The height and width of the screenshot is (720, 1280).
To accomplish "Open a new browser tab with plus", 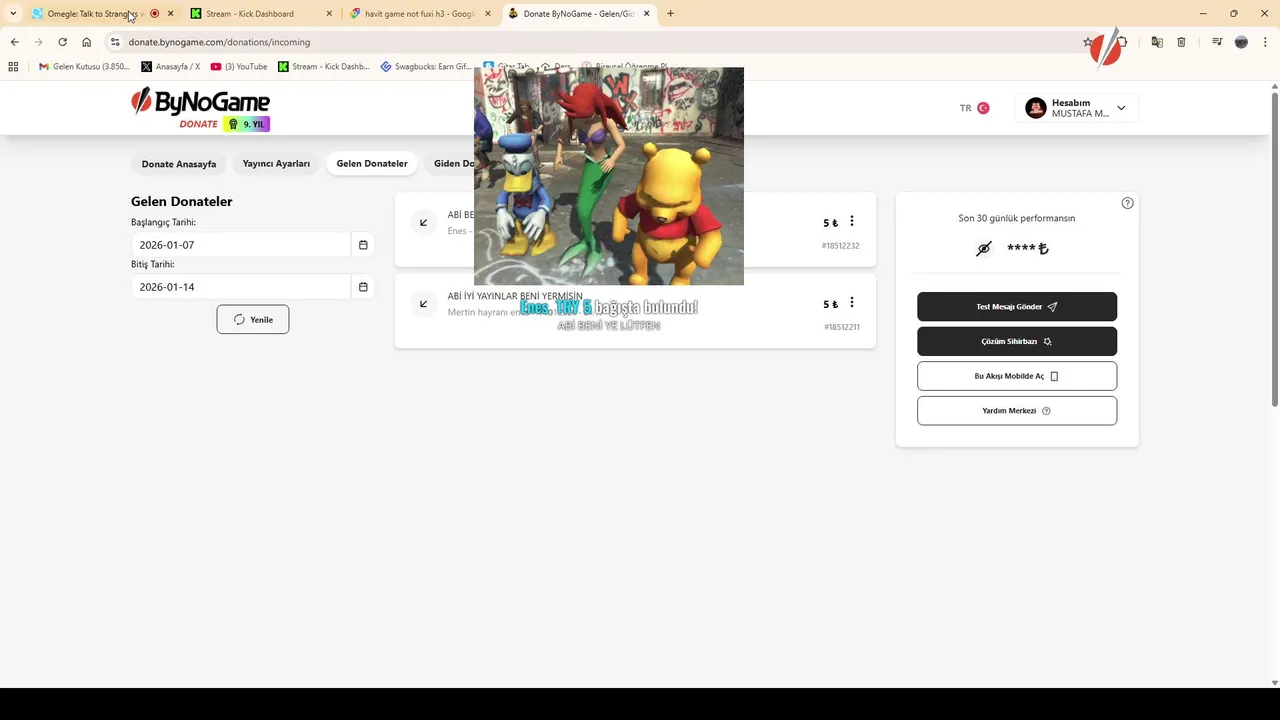I will (670, 14).
